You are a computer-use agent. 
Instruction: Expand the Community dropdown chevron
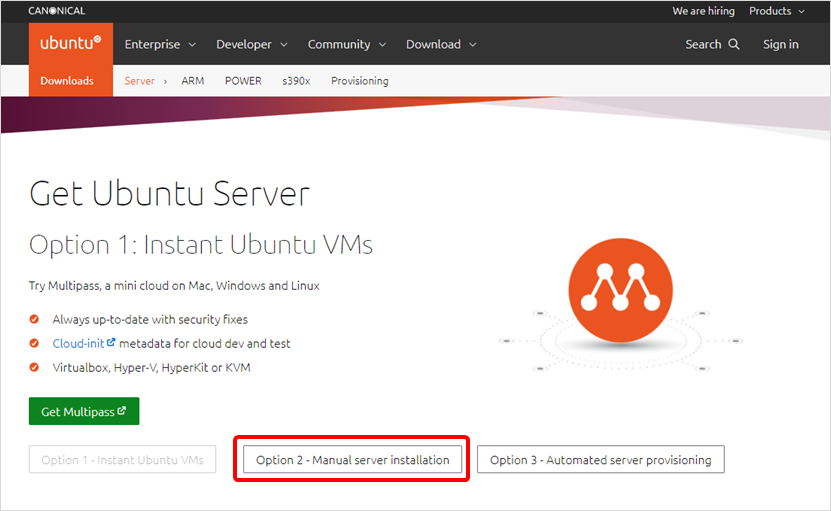[383, 45]
